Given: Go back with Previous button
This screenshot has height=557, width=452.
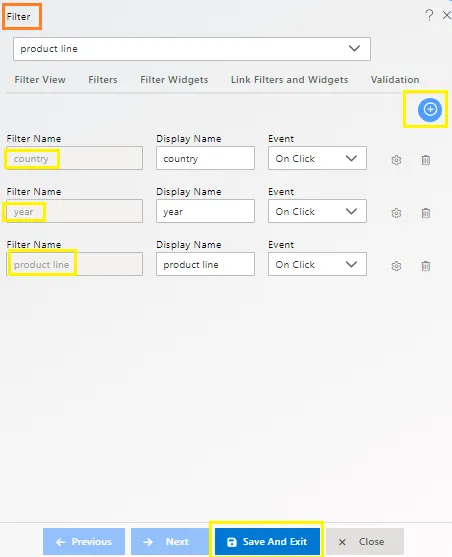Looking at the screenshot, I should [x=84, y=541].
